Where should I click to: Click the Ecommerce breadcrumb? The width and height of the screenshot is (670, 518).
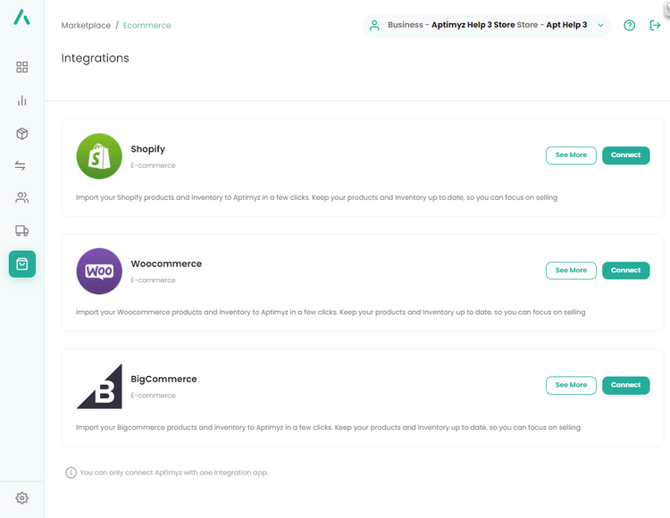pos(147,26)
